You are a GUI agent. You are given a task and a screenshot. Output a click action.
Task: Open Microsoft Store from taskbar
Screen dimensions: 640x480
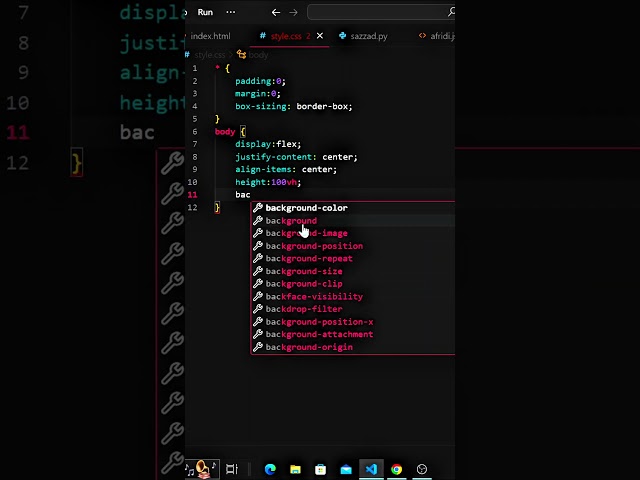pos(320,469)
